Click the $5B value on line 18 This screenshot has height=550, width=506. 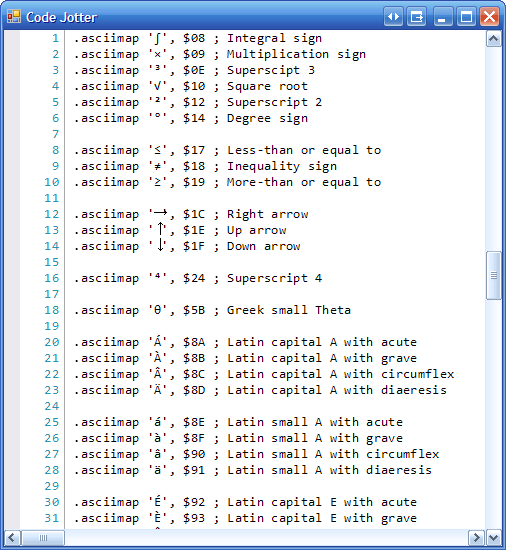tap(194, 310)
